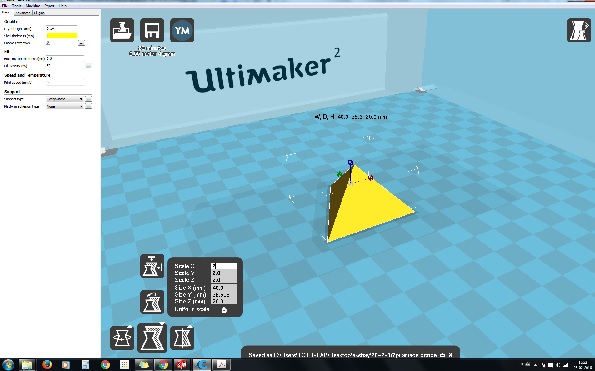Click the Layer height input field
Viewport: 595px width, 371px height.
pos(61,28)
